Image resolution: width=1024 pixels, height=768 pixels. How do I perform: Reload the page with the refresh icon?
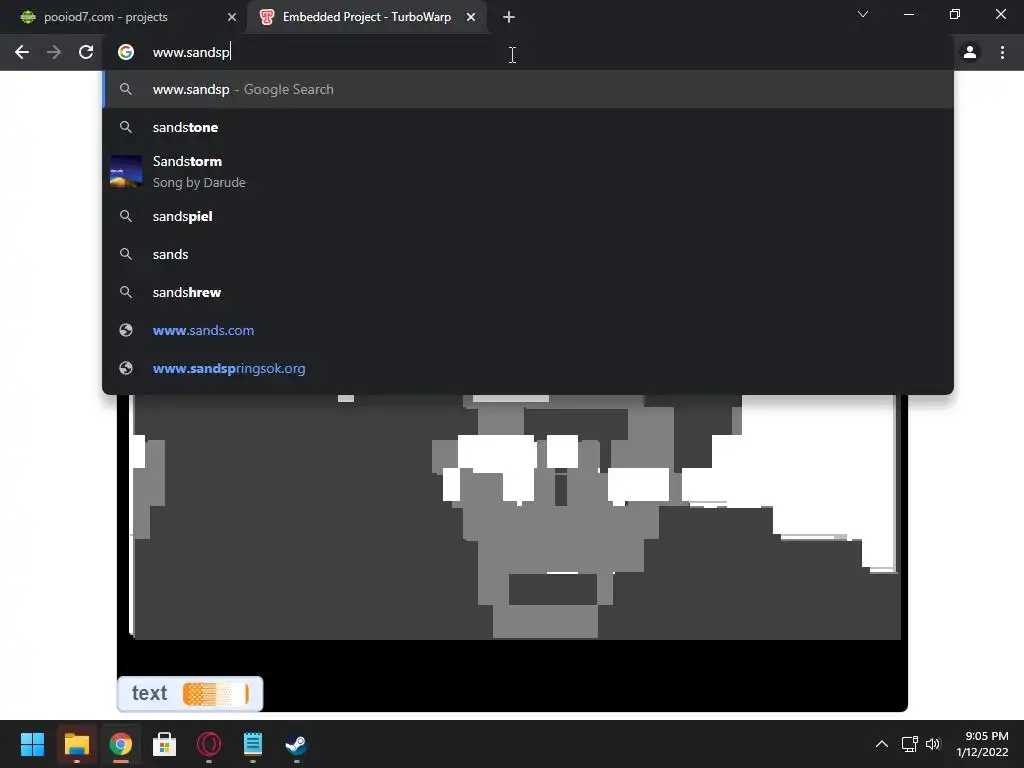point(86,52)
